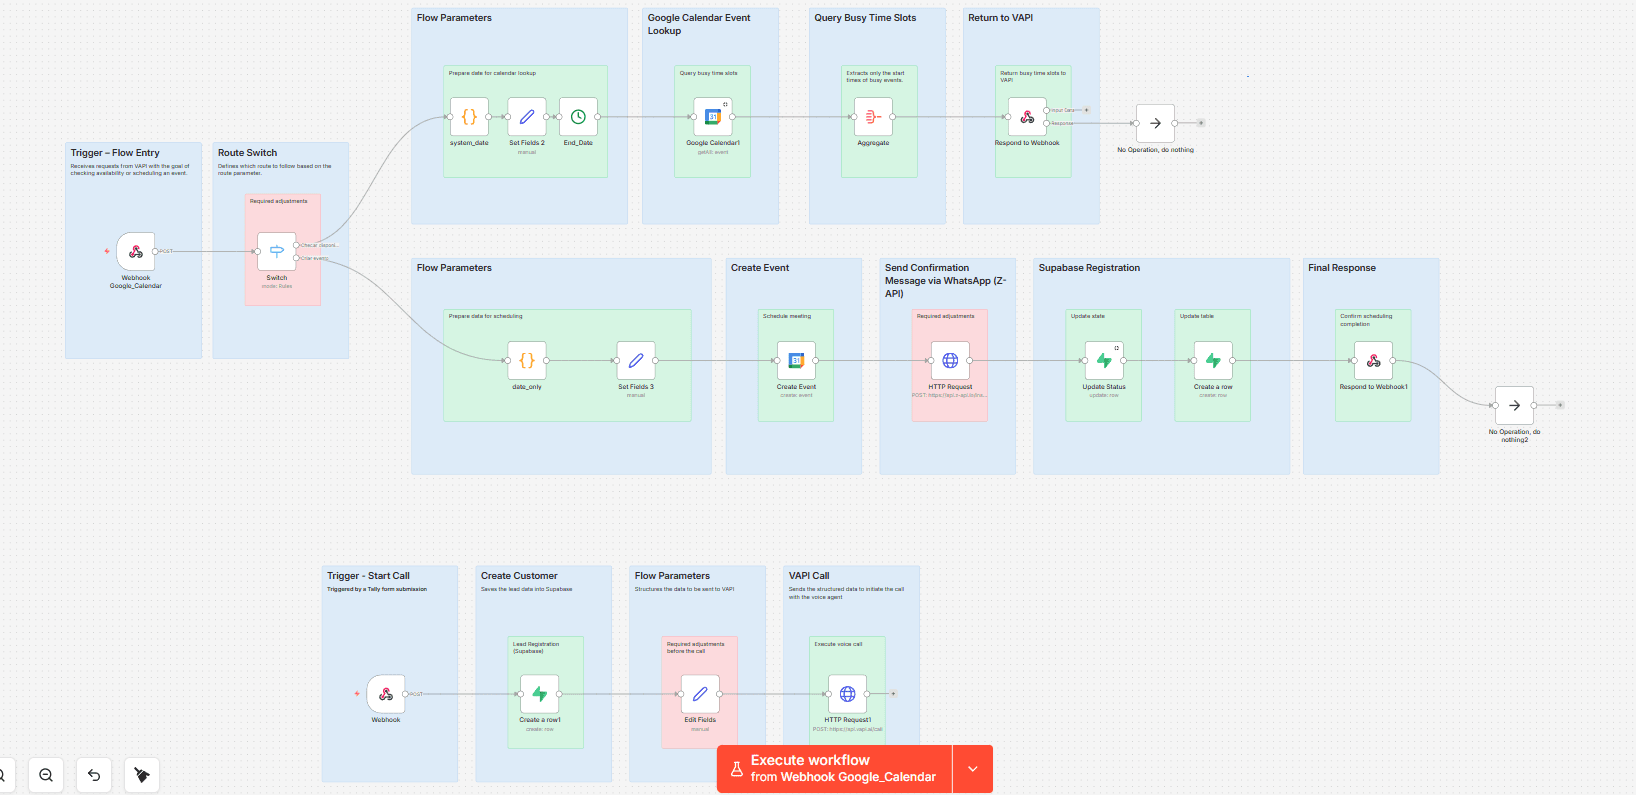1636x795 pixels.
Task: Open the Switch node
Action: click(x=277, y=251)
